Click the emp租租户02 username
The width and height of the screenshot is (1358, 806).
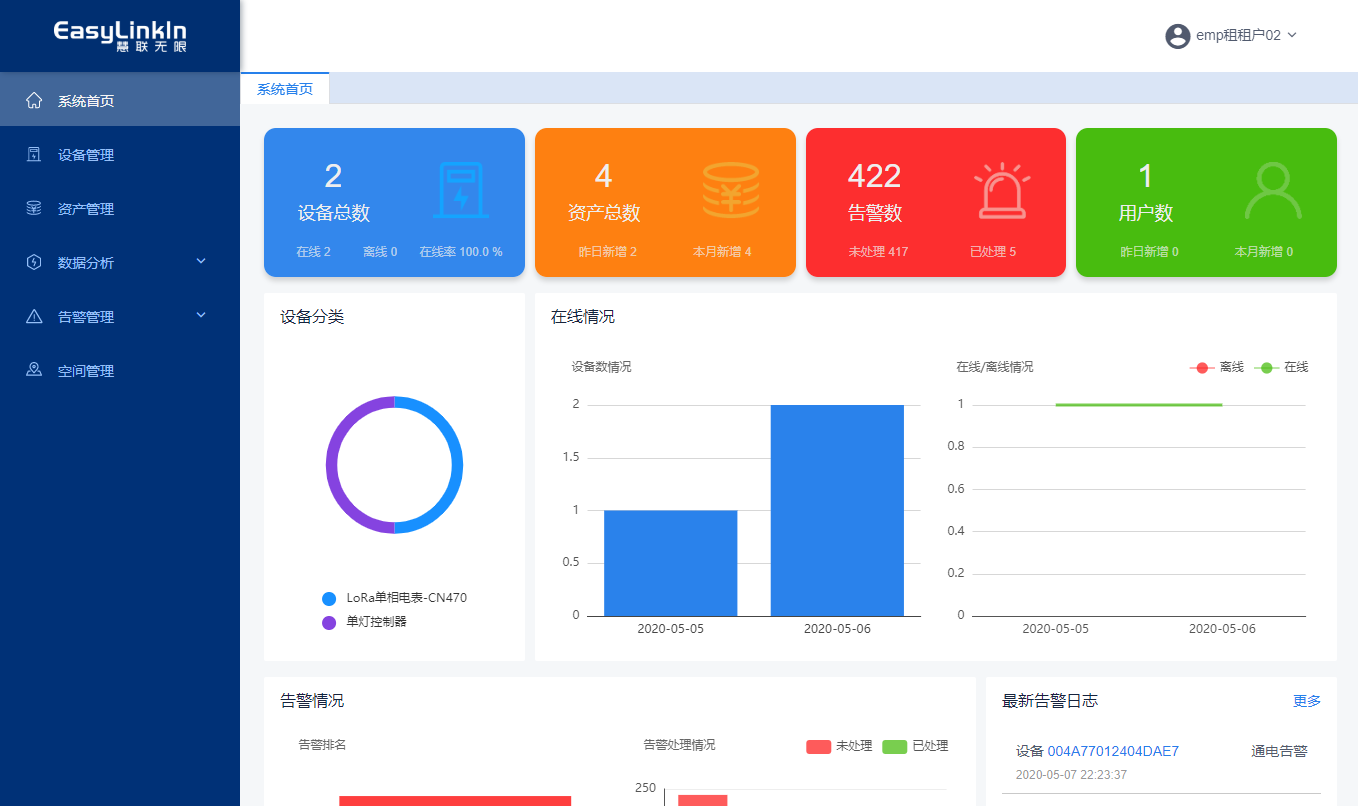pos(1238,35)
